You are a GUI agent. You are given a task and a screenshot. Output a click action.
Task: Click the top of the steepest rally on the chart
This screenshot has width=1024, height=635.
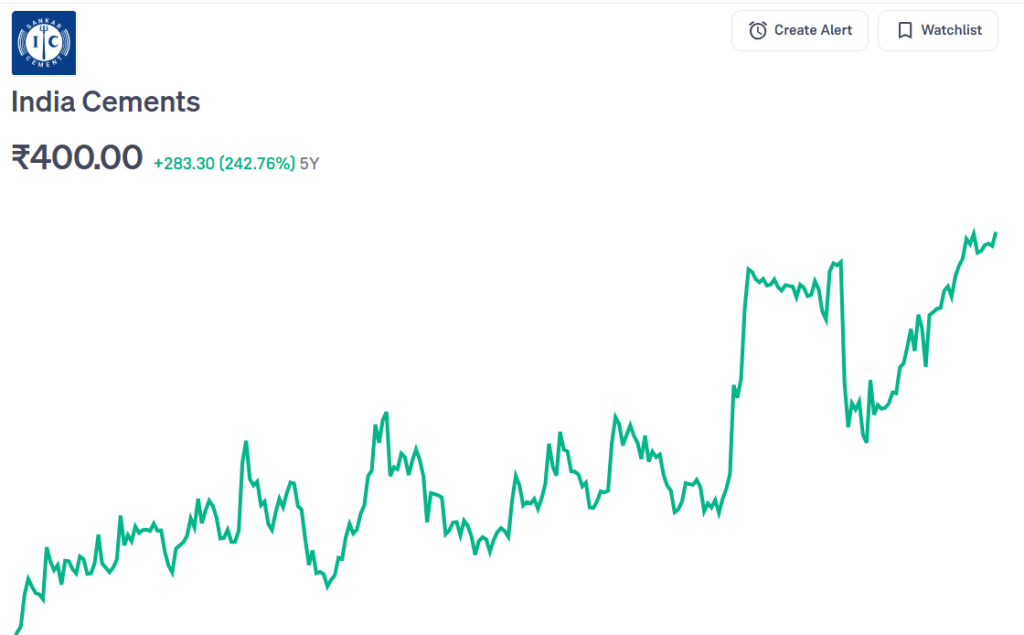pos(748,269)
